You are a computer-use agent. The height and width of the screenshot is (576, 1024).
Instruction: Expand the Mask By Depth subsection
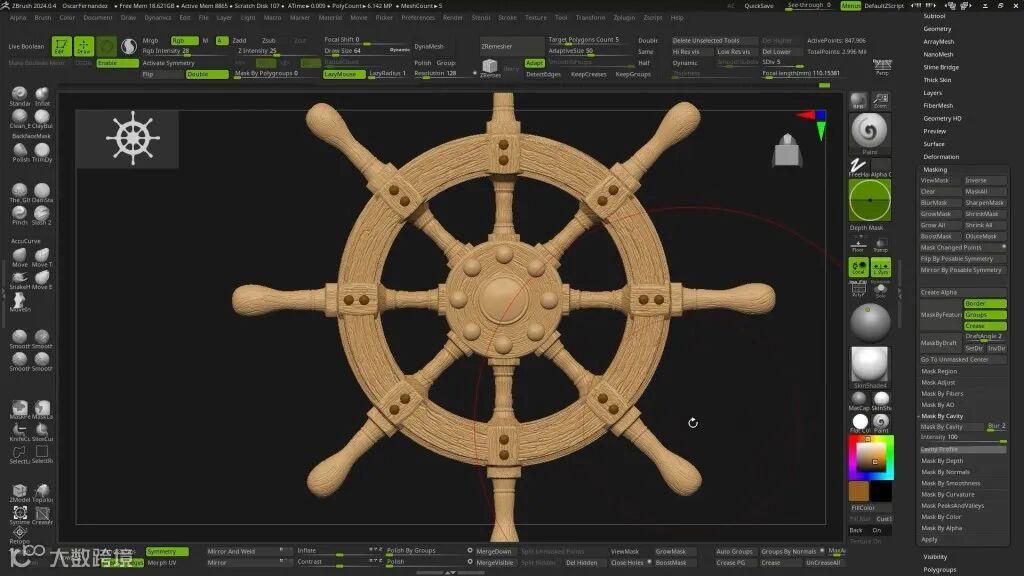click(x=942, y=461)
